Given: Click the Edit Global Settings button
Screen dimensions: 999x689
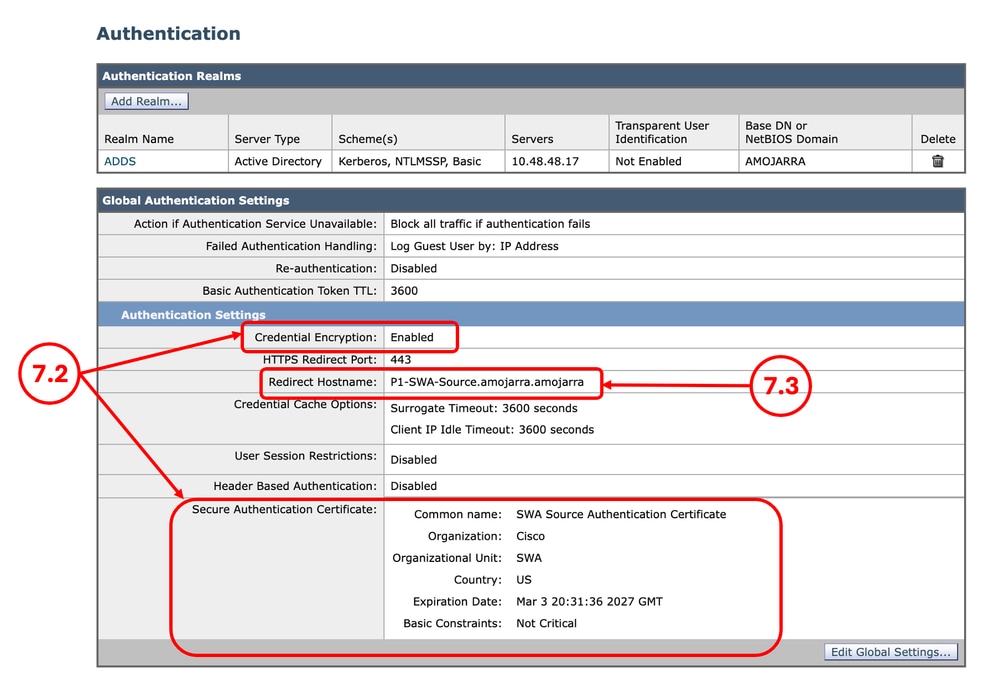Looking at the screenshot, I should (x=889, y=652).
